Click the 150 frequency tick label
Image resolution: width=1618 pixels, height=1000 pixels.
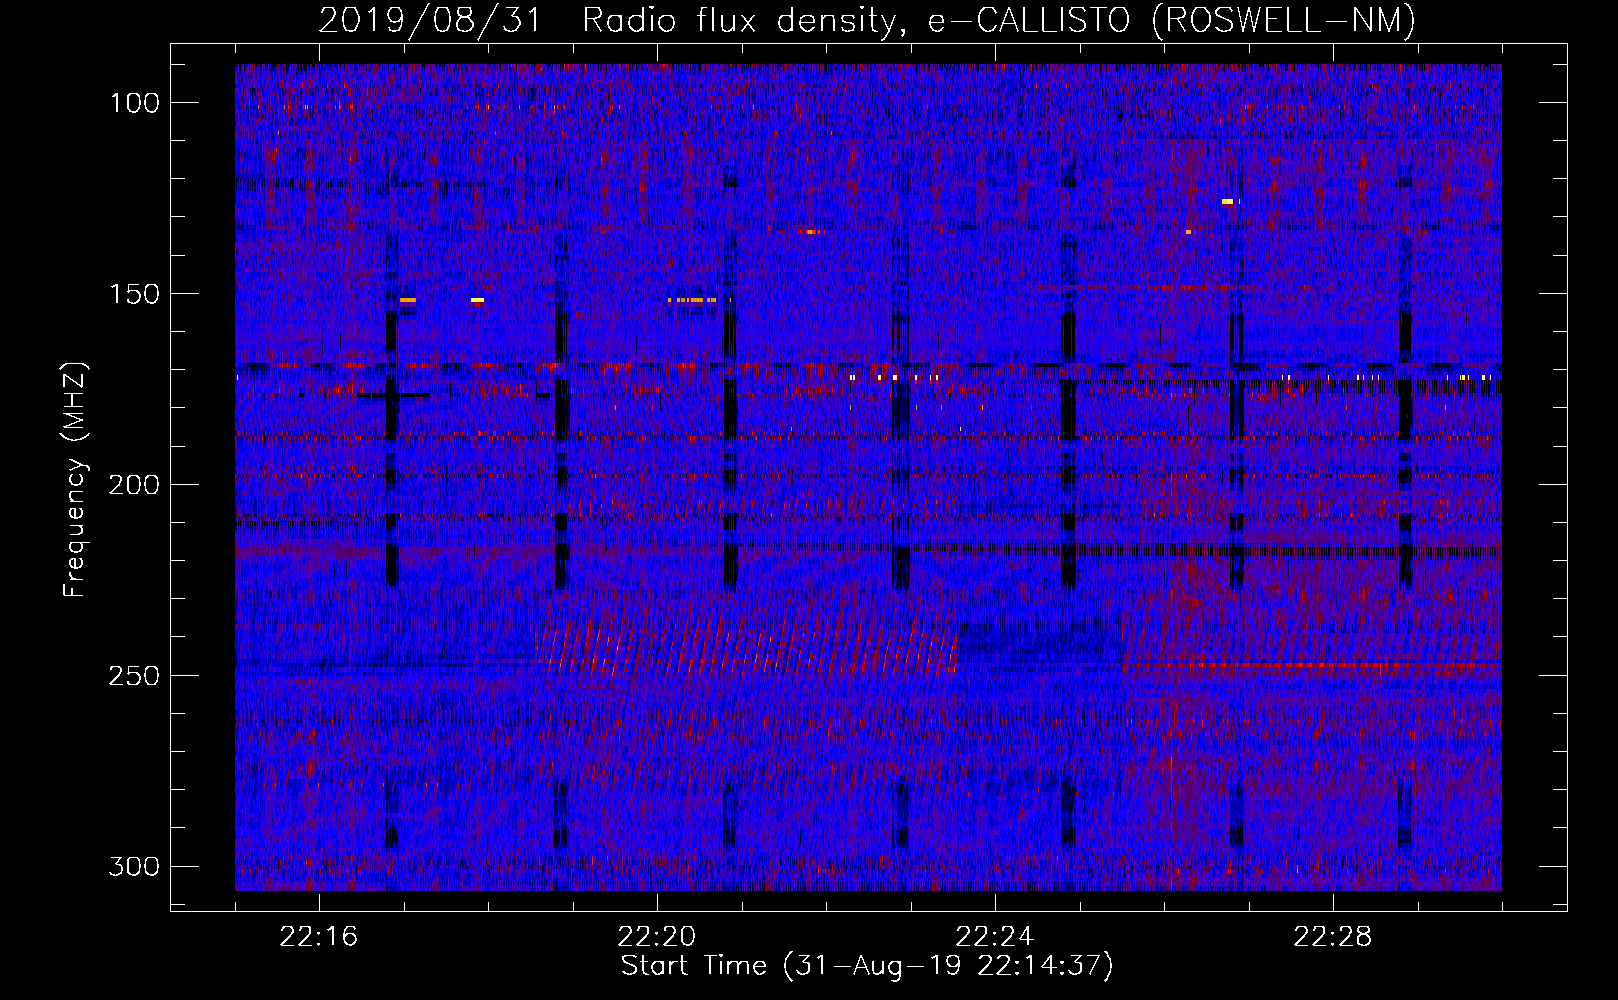pyautogui.click(x=132, y=294)
